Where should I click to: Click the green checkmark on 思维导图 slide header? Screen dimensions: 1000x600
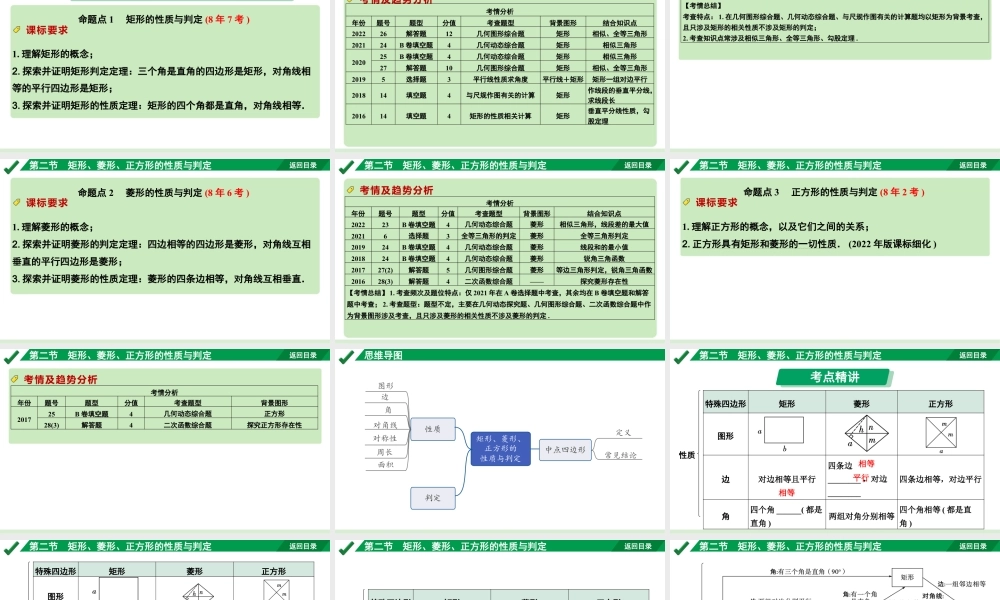(348, 355)
